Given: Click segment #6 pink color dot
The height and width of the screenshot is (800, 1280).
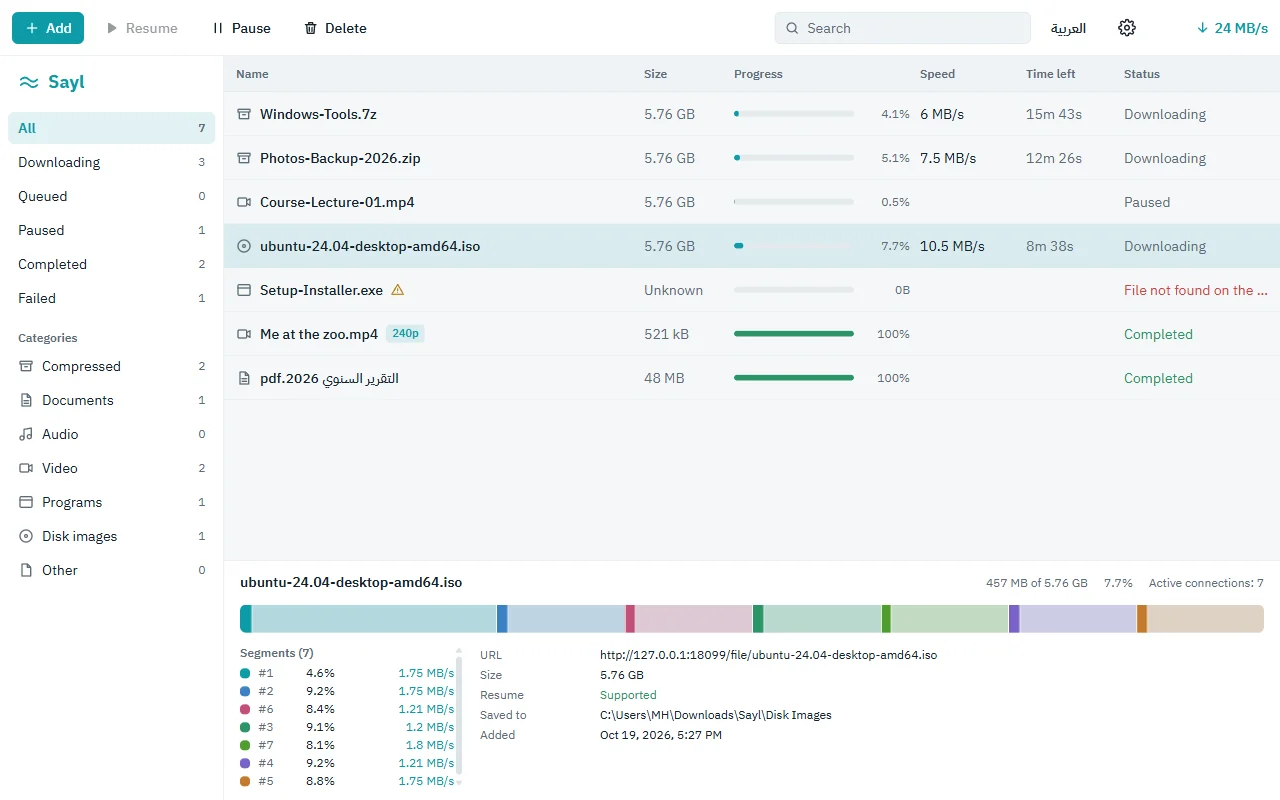Looking at the screenshot, I should 245,709.
